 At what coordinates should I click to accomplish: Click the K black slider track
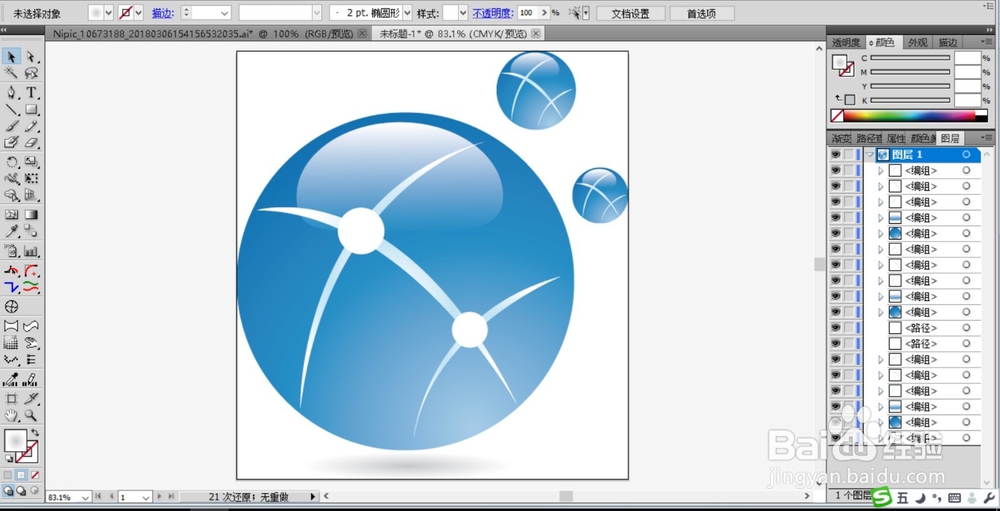(x=910, y=100)
